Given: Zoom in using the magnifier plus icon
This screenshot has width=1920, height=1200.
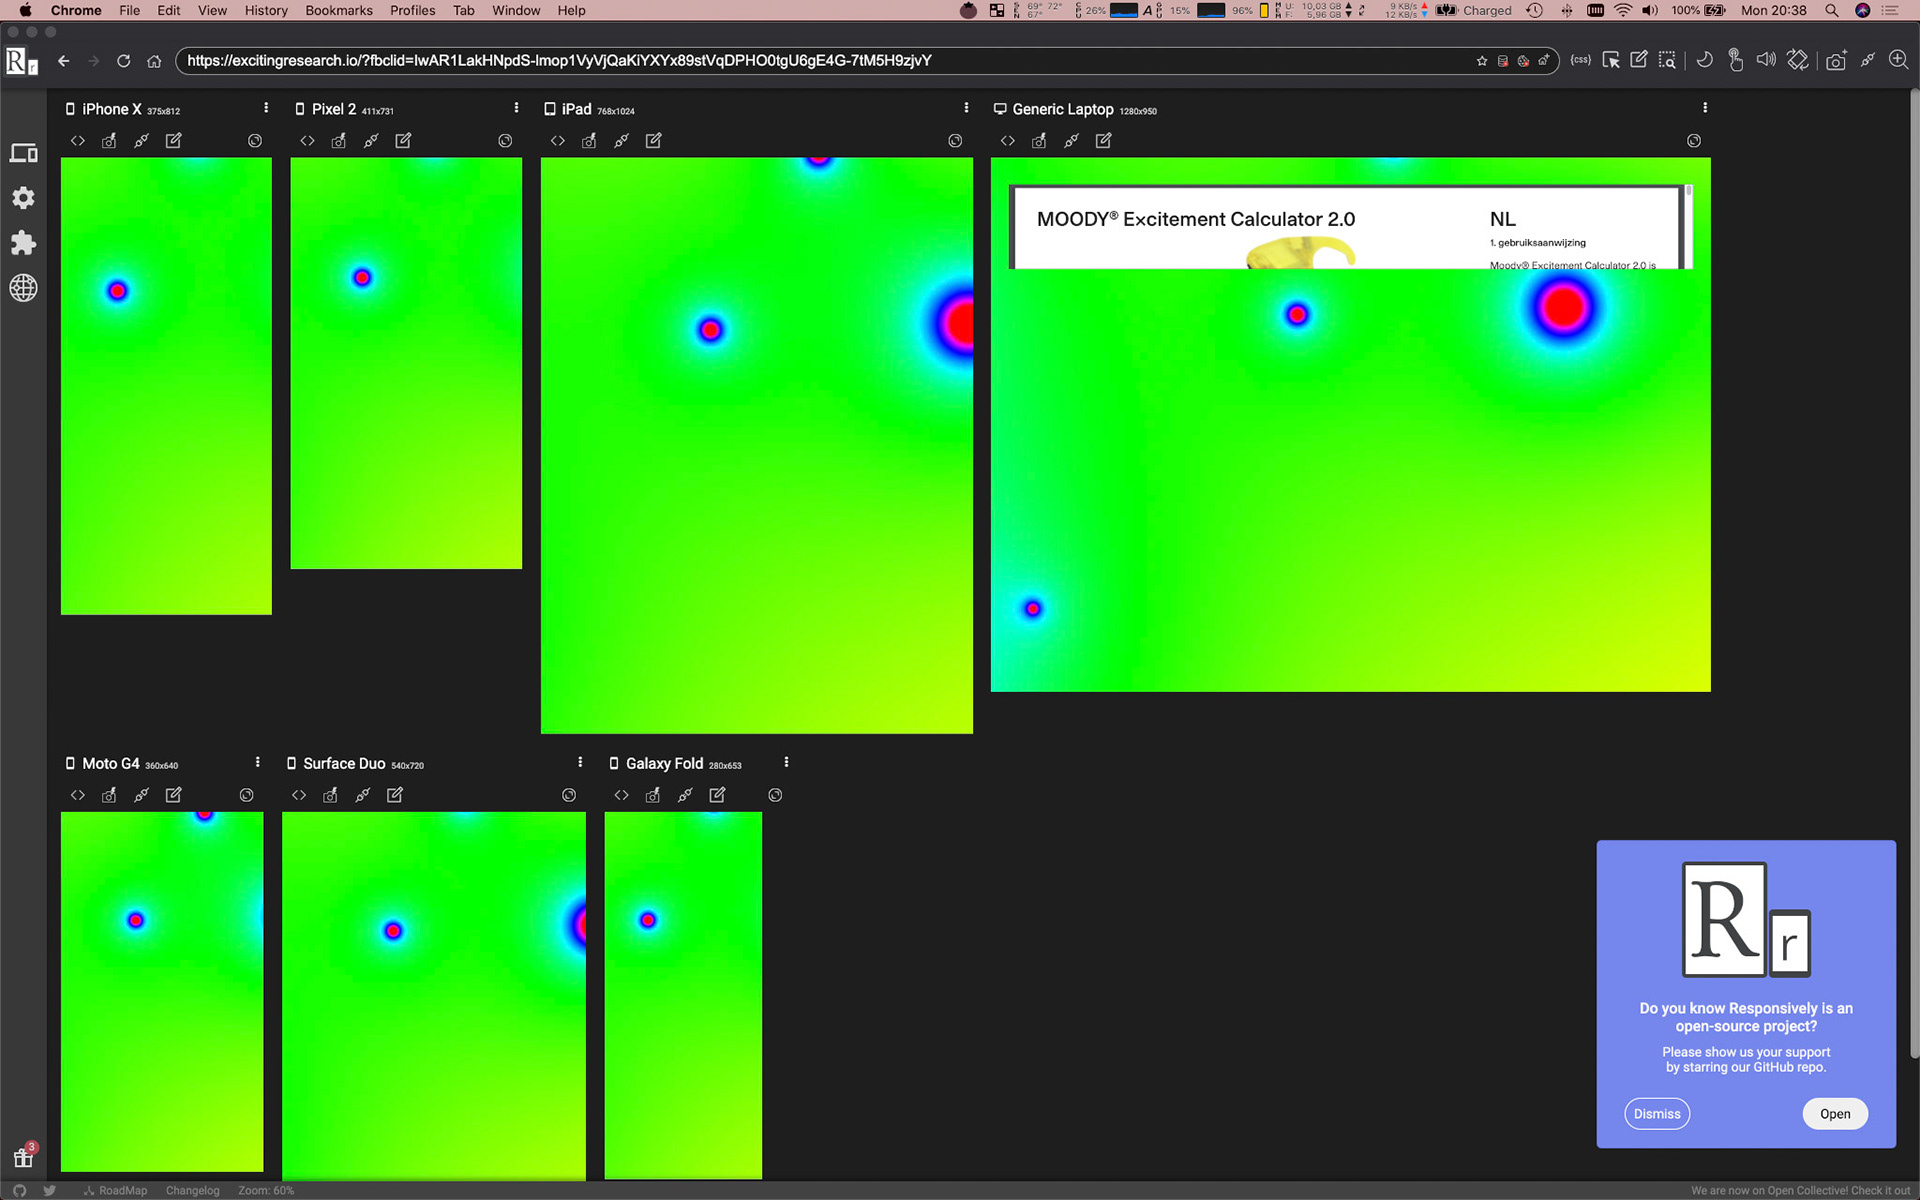Looking at the screenshot, I should coord(1898,60).
